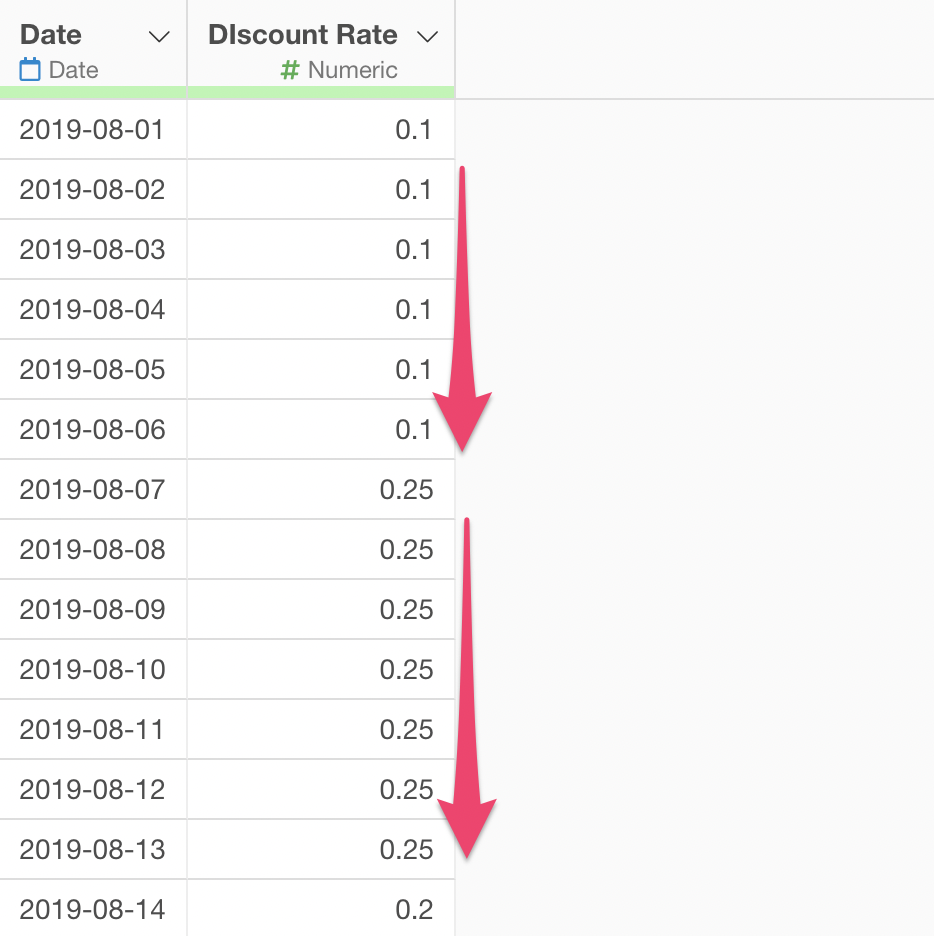
Task: Select the 2019-08-02 date cell
Action: 91,190
